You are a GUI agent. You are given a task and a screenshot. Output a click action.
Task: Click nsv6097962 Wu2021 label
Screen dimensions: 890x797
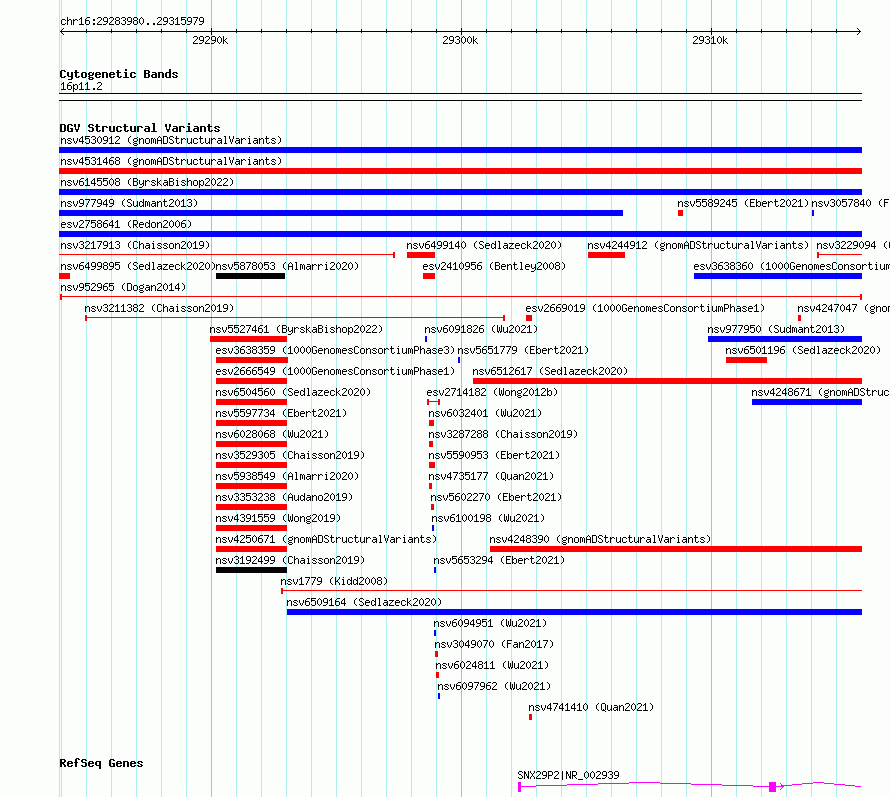click(494, 686)
